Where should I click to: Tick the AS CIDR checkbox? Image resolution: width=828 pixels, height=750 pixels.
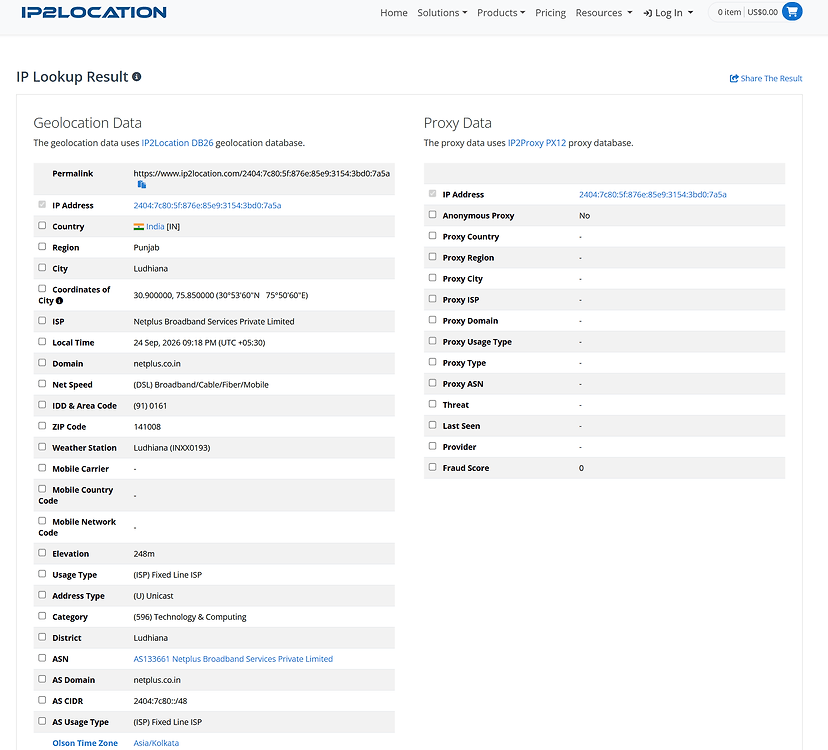(x=42, y=700)
